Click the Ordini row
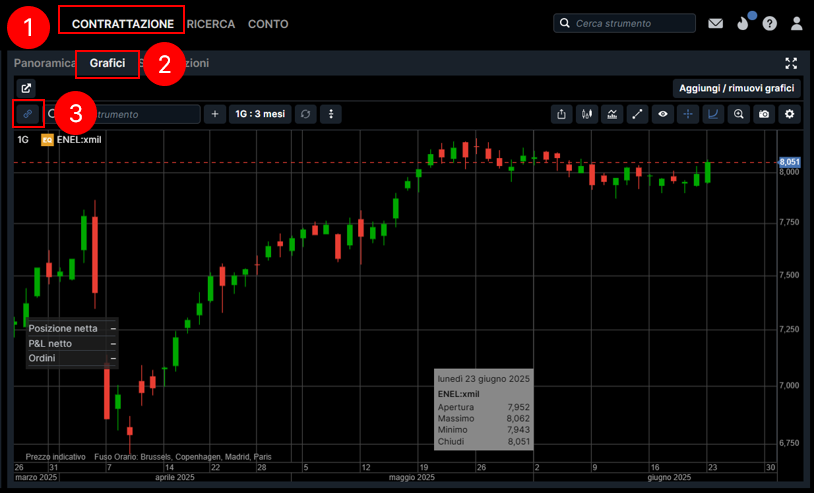Screen dimensions: 814x493 point(72,358)
